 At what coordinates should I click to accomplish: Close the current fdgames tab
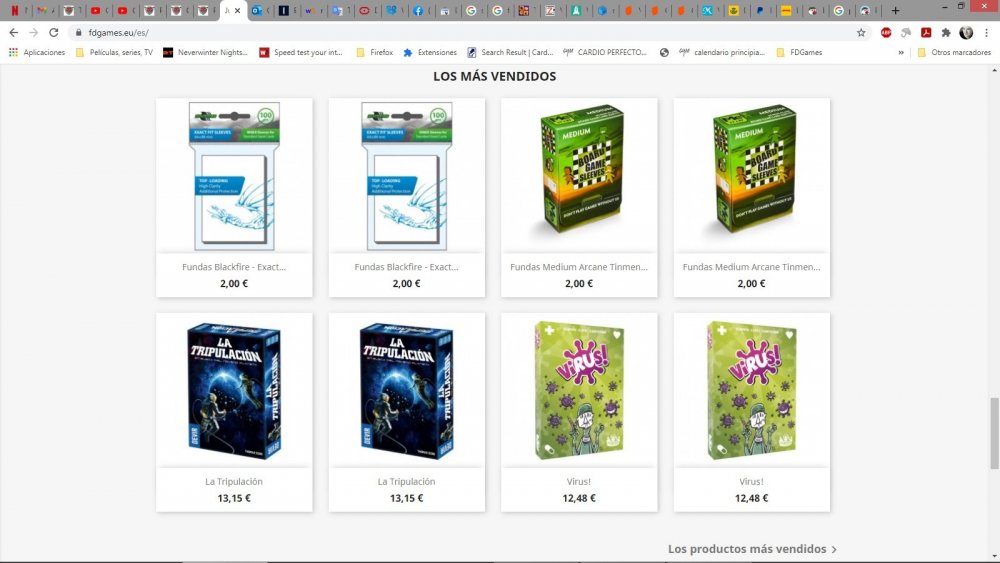(237, 10)
